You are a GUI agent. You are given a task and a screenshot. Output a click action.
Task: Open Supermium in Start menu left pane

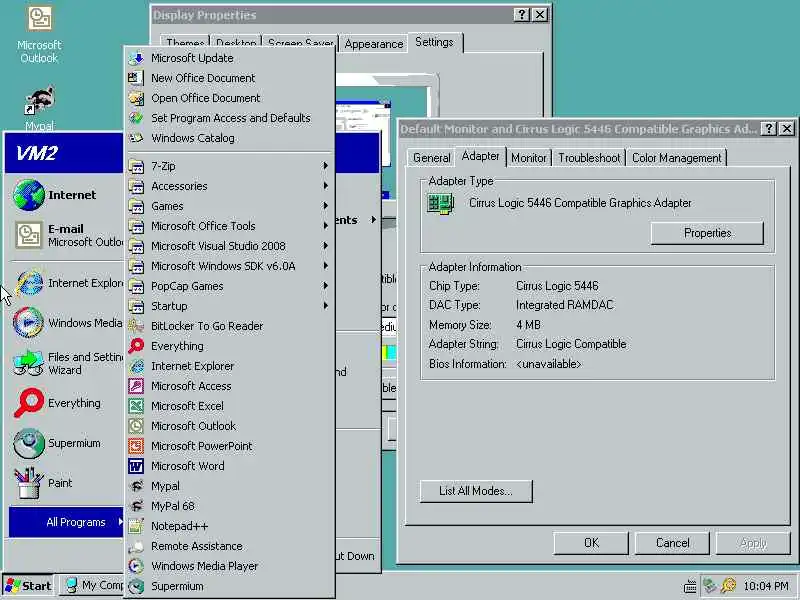[x=65, y=443]
